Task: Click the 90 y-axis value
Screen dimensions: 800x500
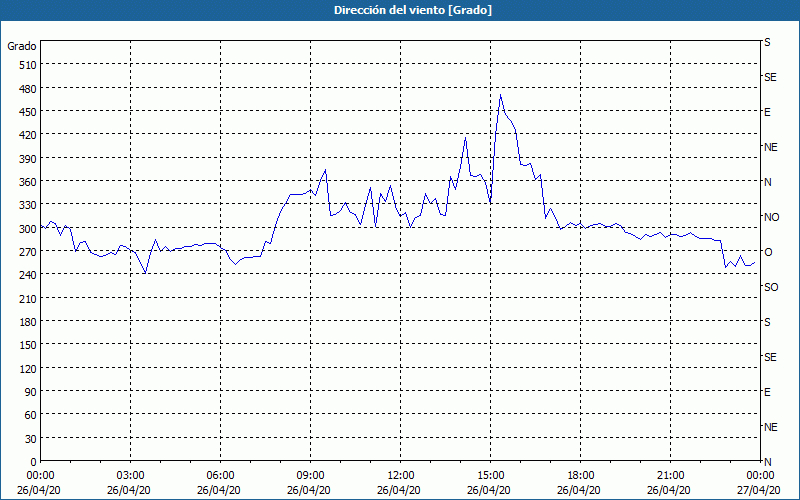Action: pos(31,392)
